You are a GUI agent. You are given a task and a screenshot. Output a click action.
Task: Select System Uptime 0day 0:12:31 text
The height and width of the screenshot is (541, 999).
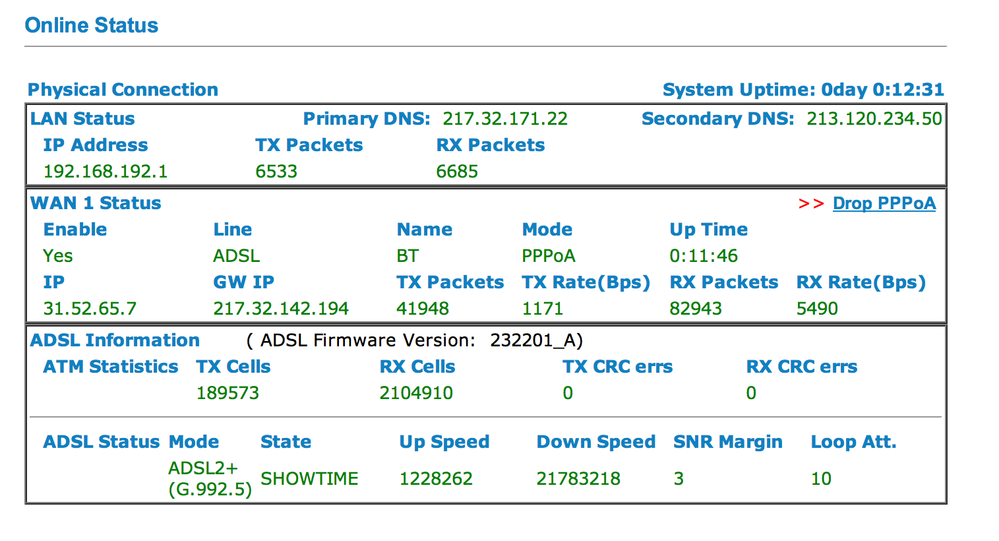(803, 90)
